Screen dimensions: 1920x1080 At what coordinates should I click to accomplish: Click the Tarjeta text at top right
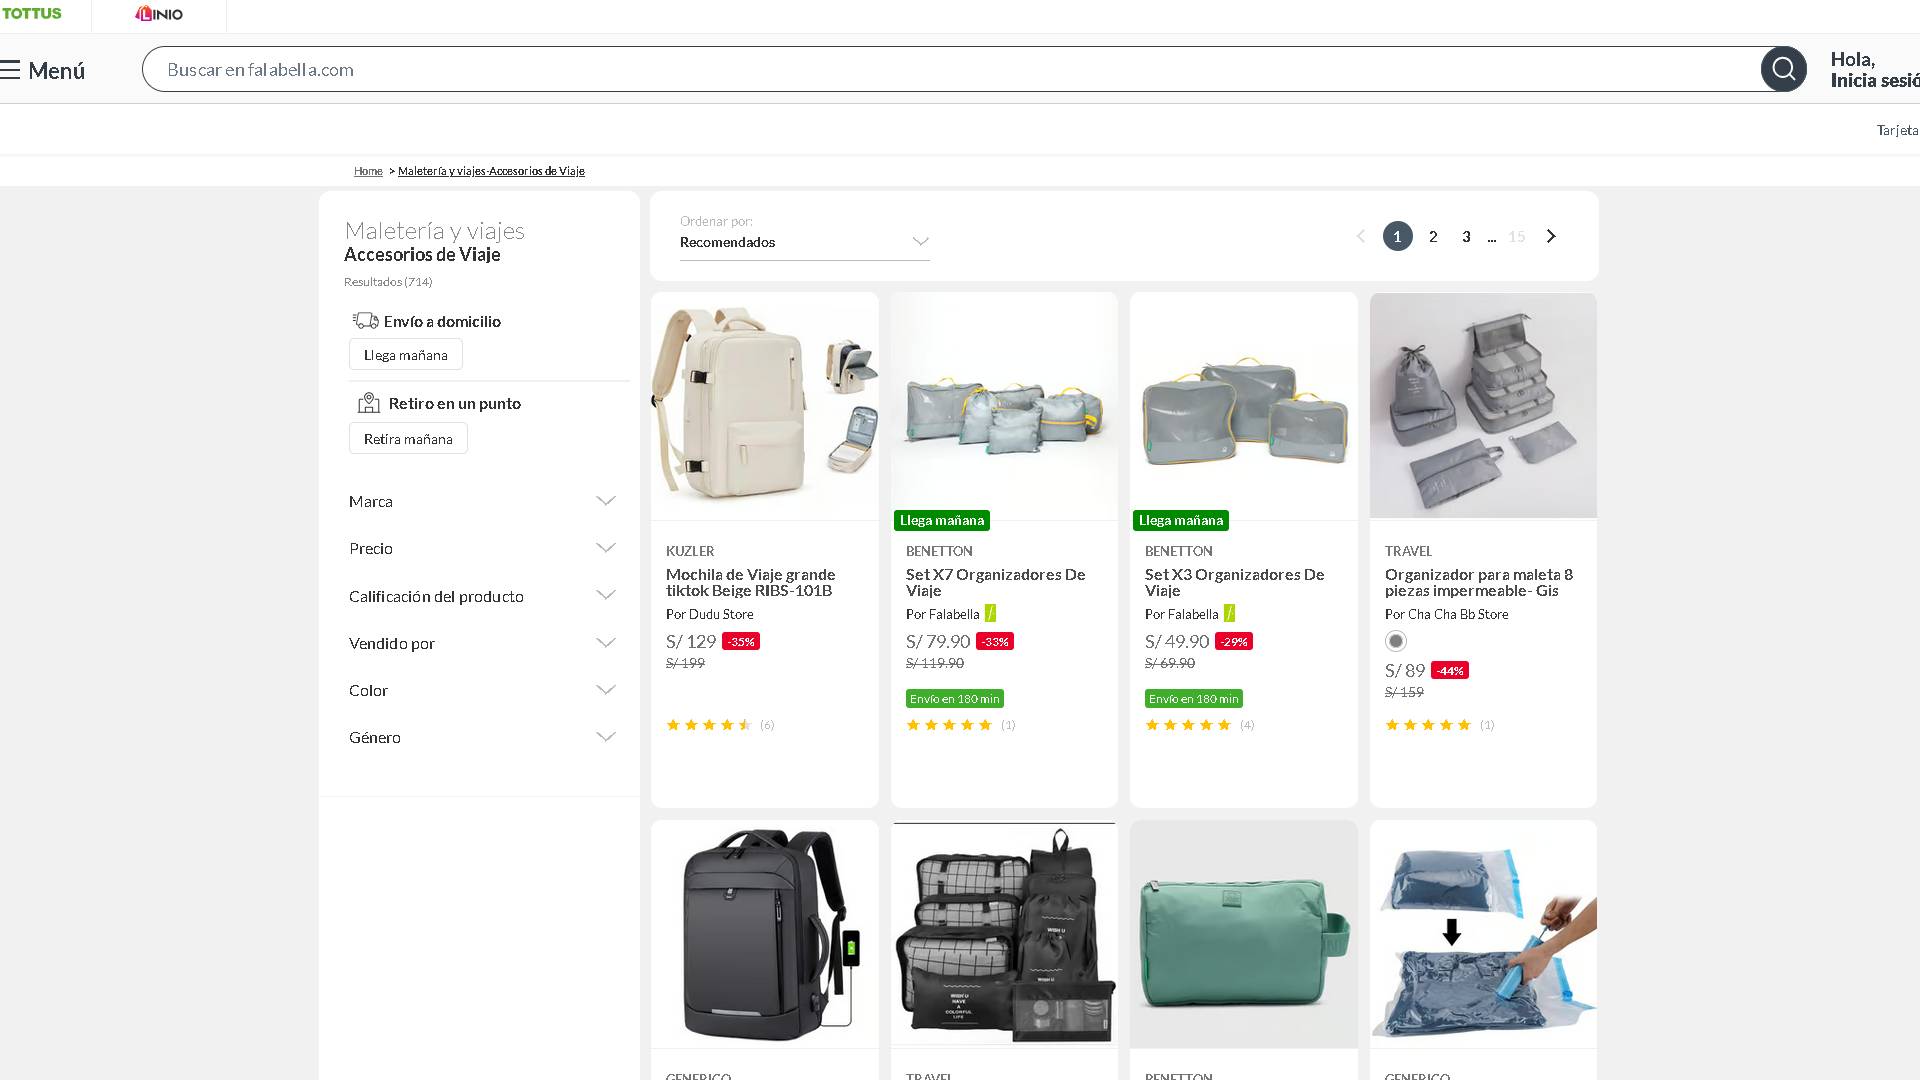(1897, 130)
